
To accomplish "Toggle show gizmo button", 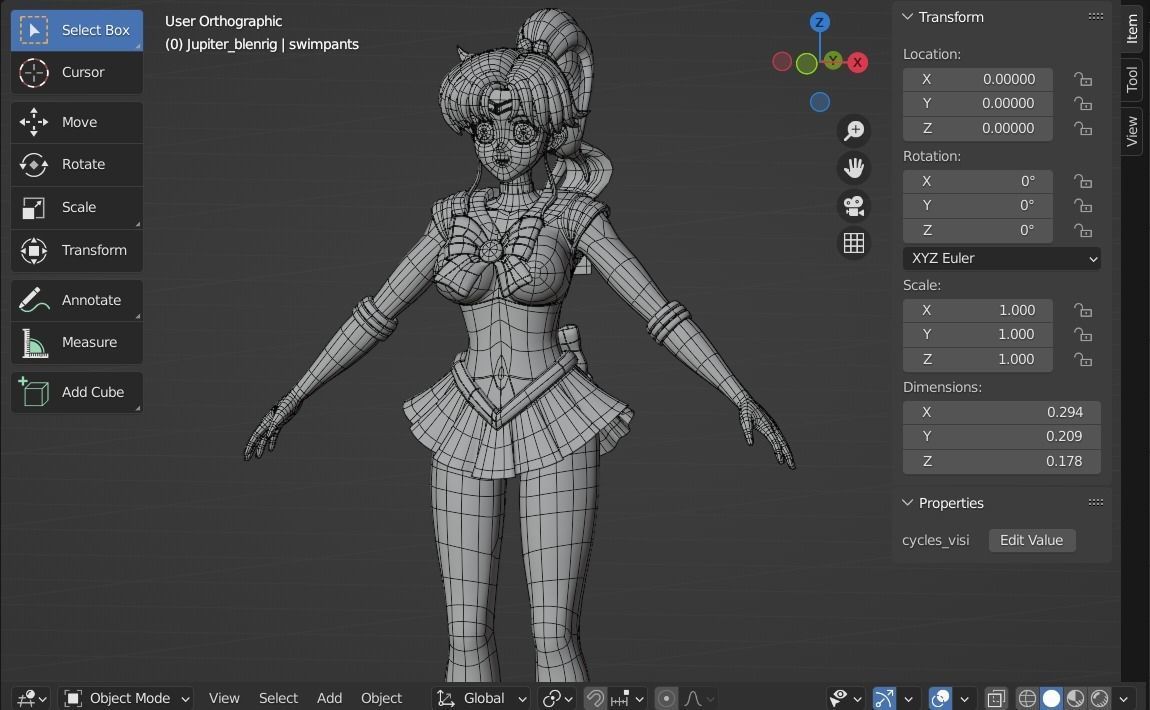I will (x=885, y=698).
